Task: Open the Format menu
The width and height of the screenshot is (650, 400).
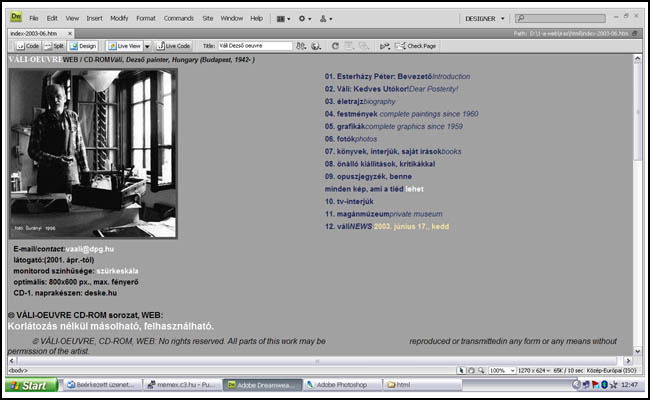Action: pos(146,19)
